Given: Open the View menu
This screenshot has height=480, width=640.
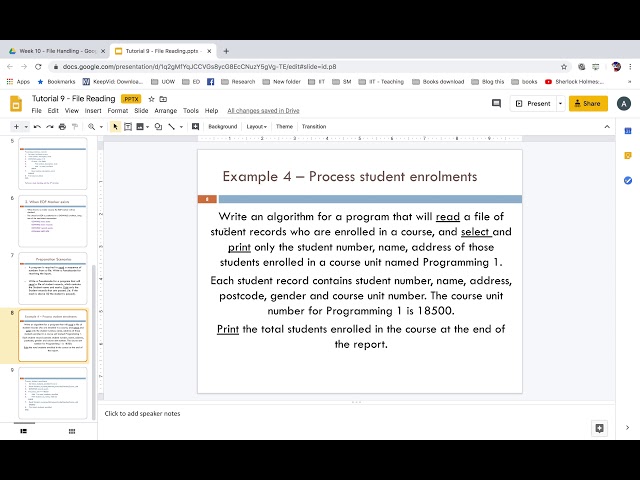Looking at the screenshot, I should coord(71,111).
